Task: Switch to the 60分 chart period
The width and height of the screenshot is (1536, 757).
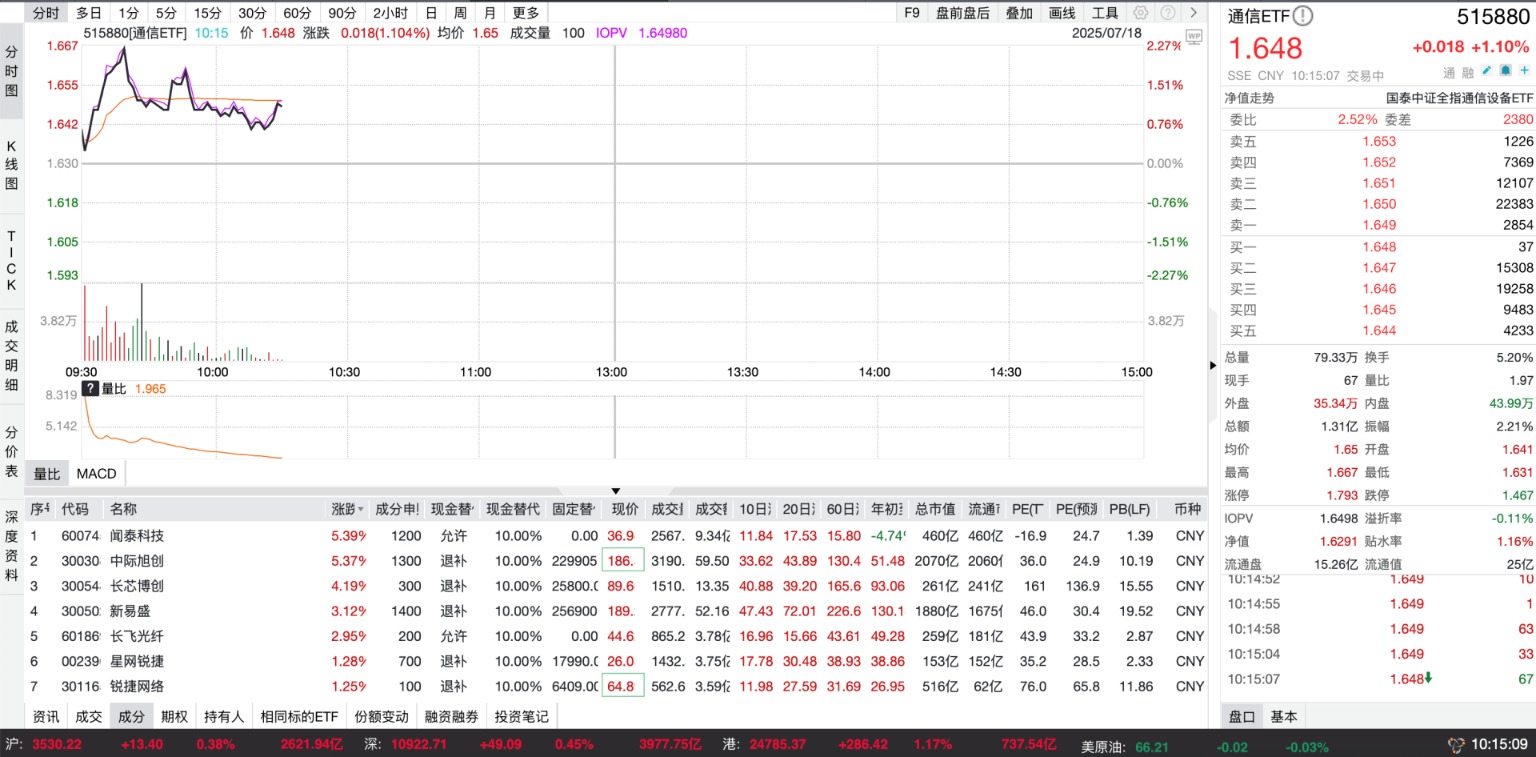Action: (297, 13)
